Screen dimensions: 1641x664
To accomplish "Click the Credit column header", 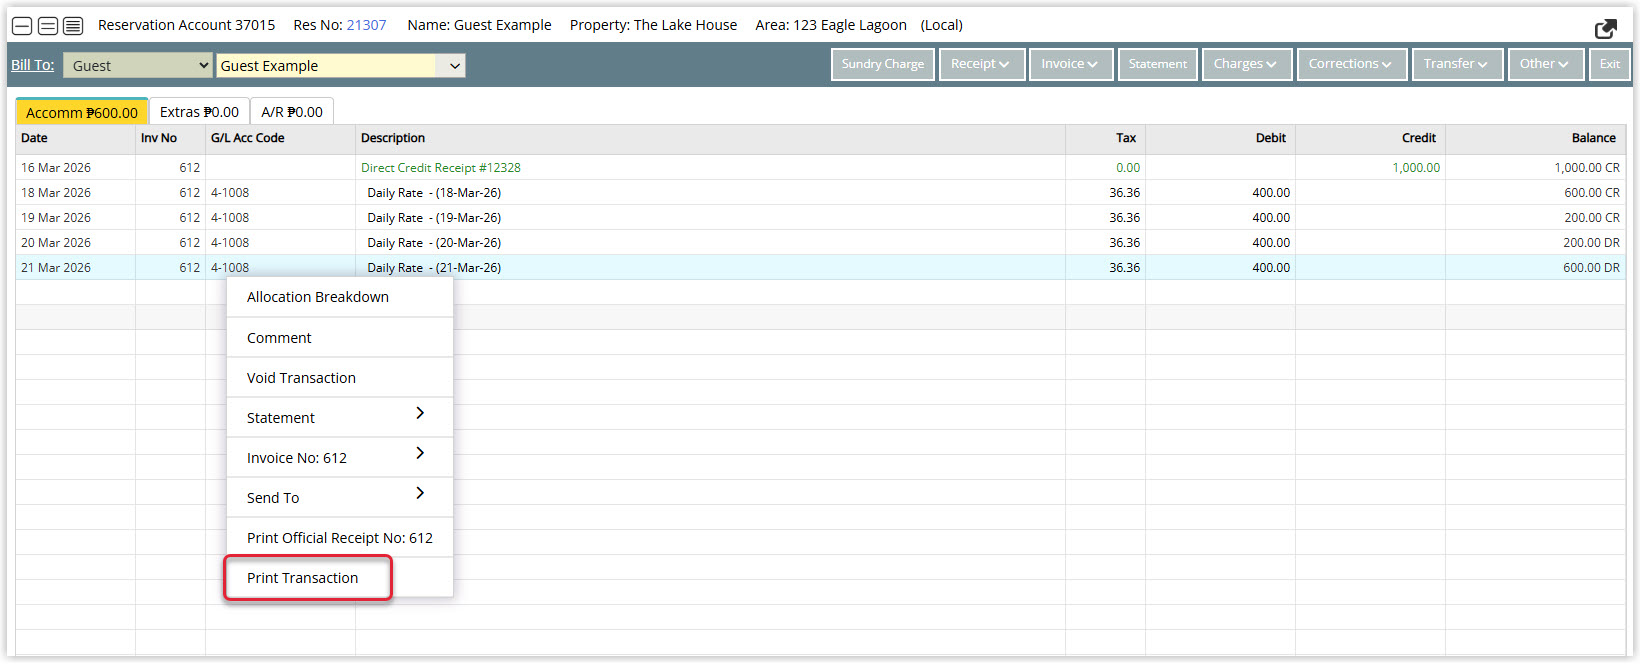I will 1371,138.
